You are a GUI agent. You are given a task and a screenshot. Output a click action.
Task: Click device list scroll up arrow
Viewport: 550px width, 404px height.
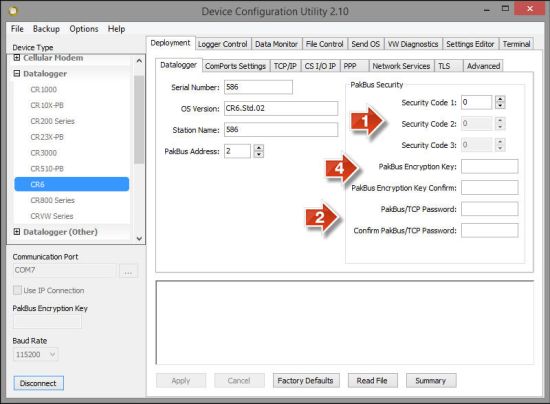pyautogui.click(x=139, y=61)
